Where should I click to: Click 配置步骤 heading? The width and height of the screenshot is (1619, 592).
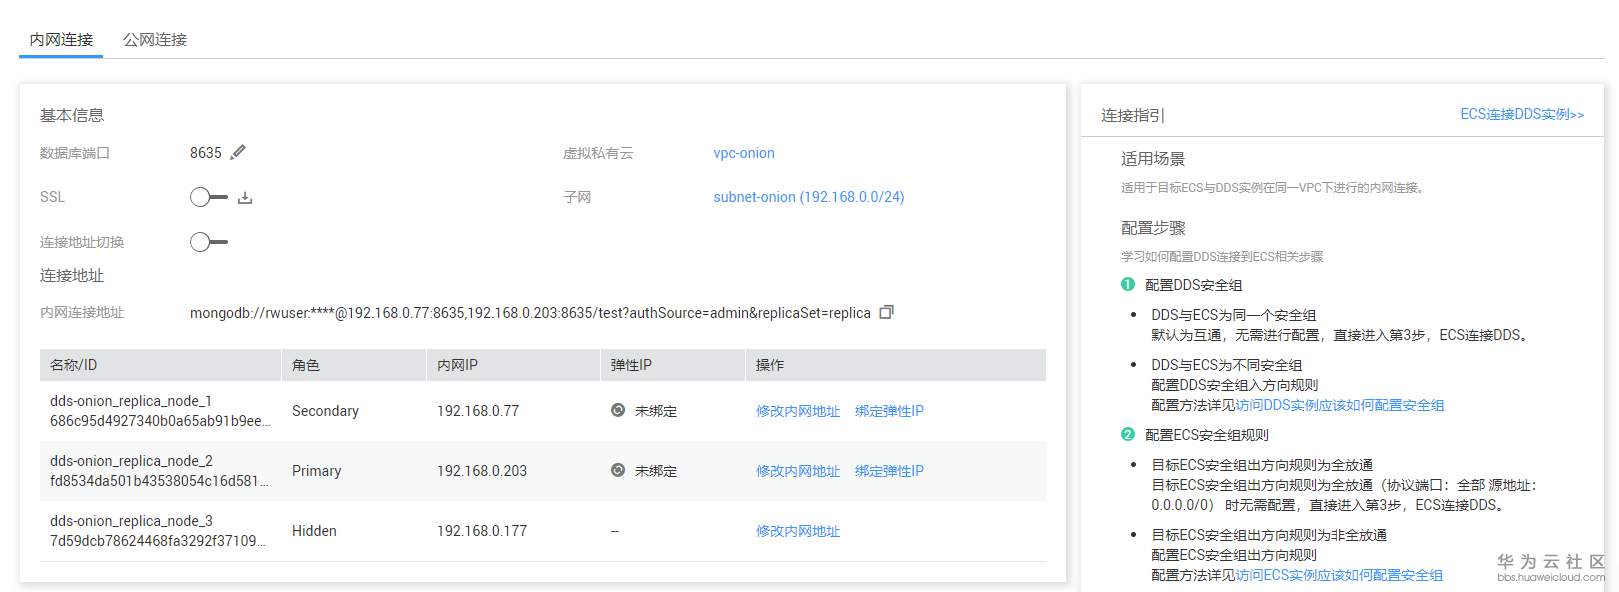(1153, 228)
